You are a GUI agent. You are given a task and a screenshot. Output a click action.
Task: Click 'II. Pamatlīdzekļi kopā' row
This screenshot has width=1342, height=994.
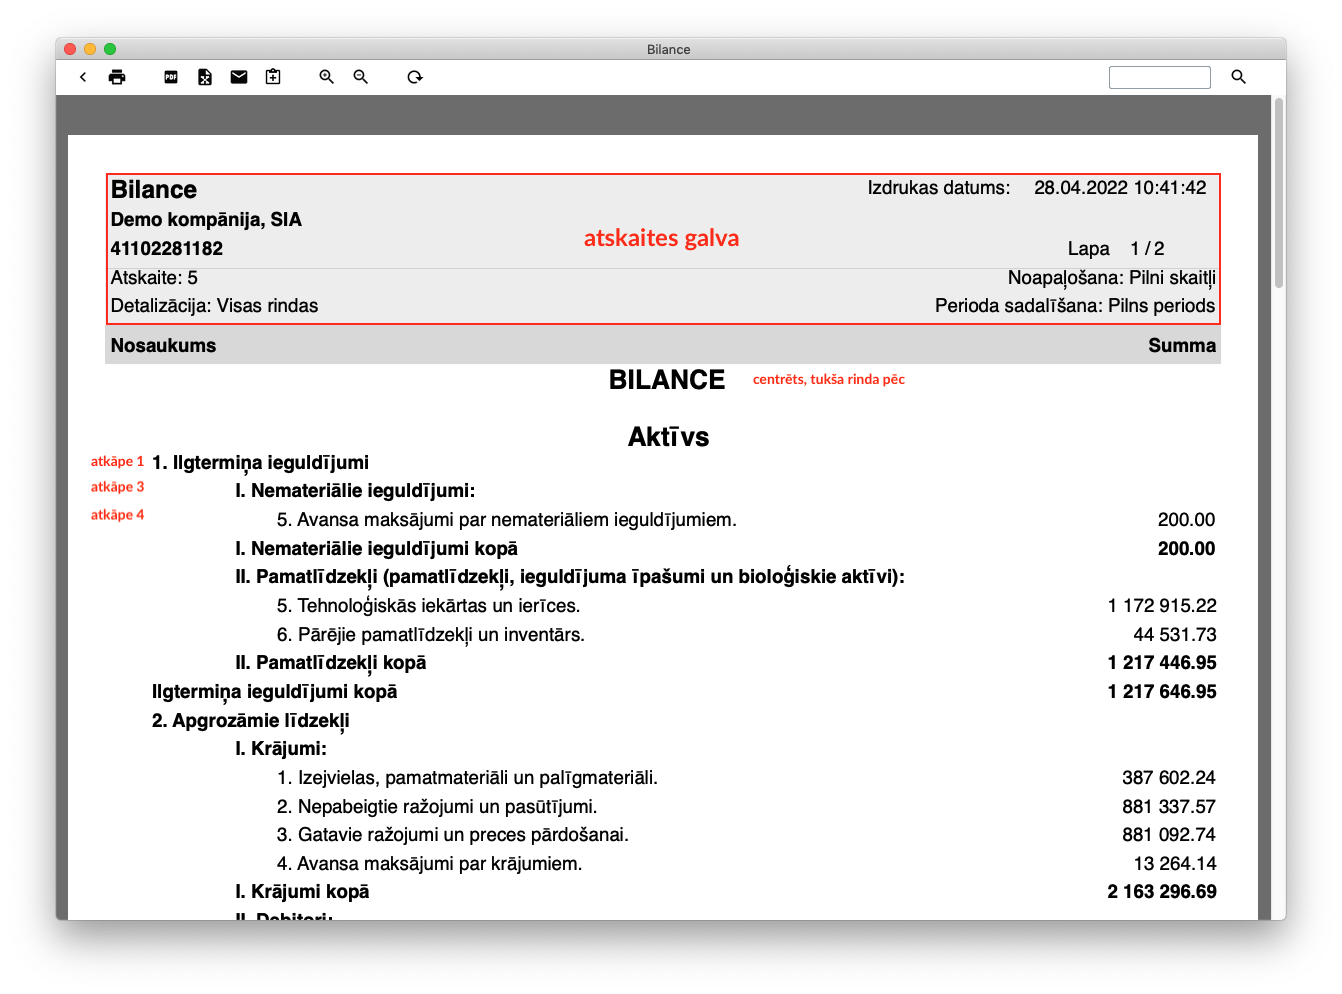(331, 663)
